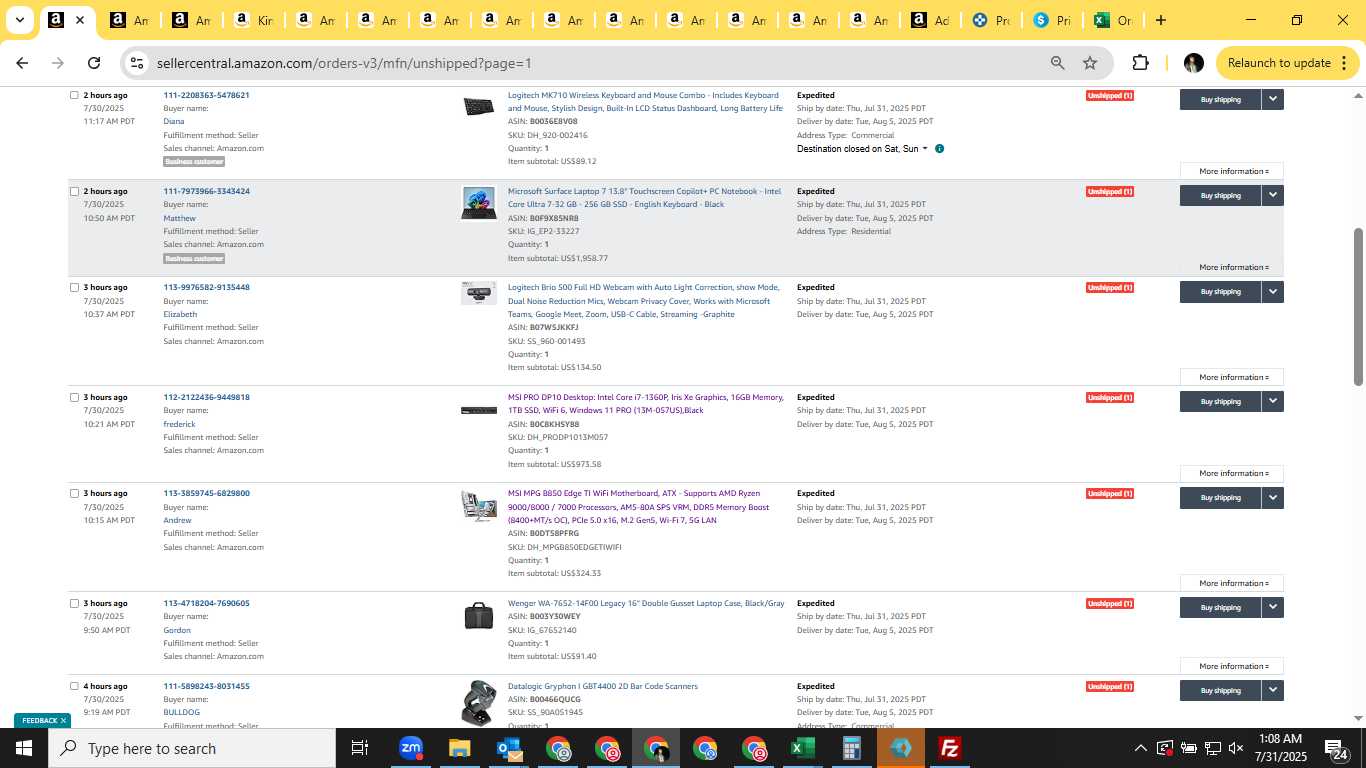Close the active Amazon tab
This screenshot has width=1366, height=768.
pyautogui.click(x=81, y=20)
